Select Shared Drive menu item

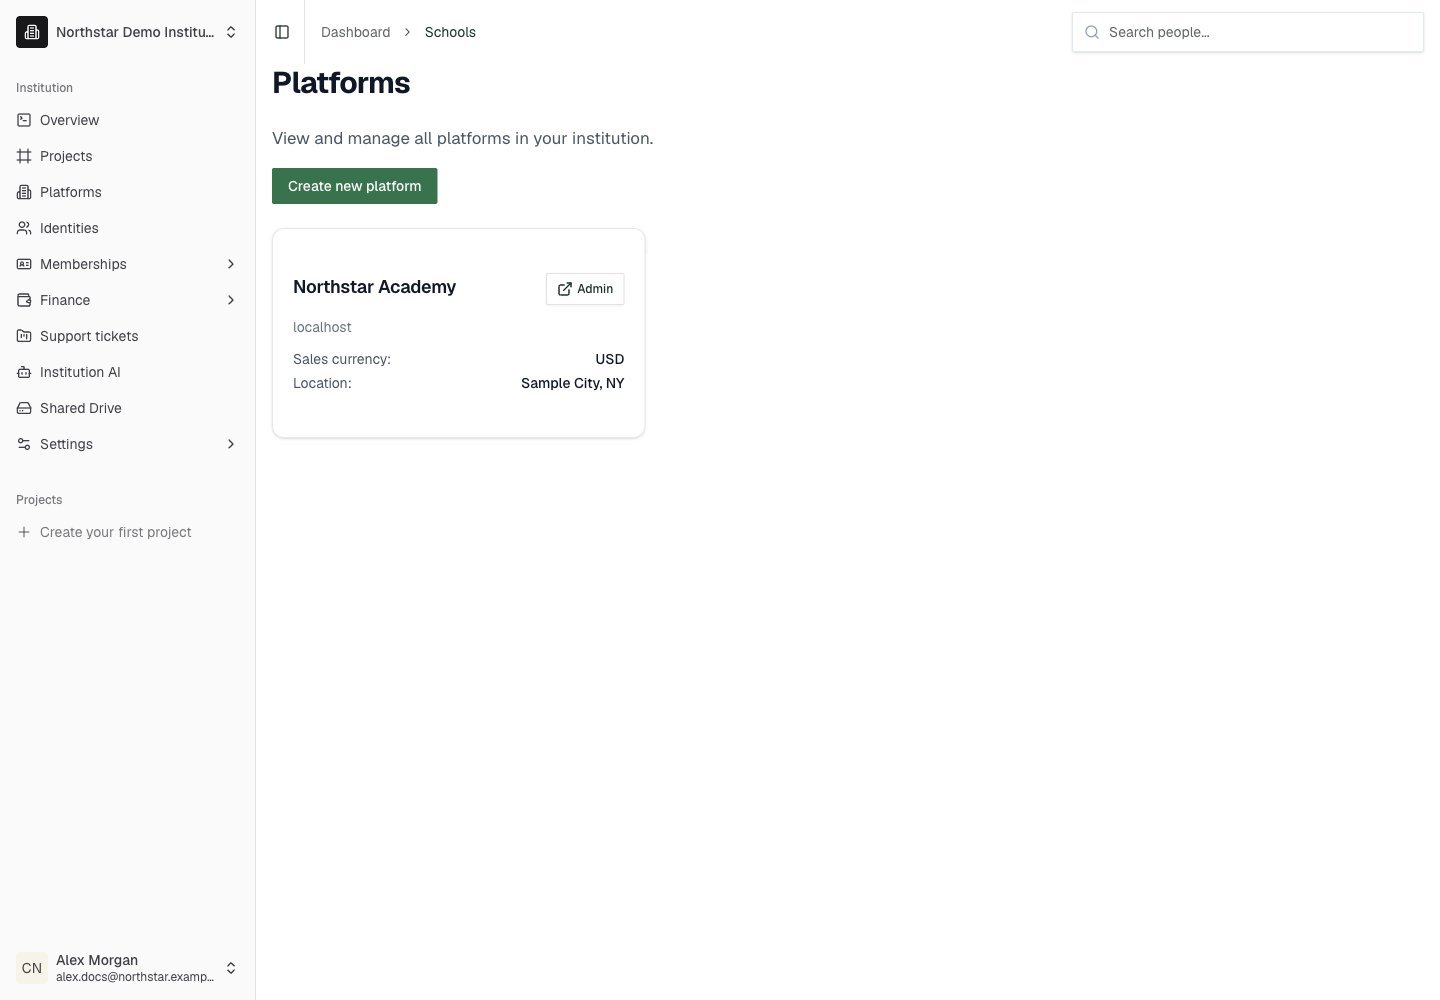[x=128, y=408]
